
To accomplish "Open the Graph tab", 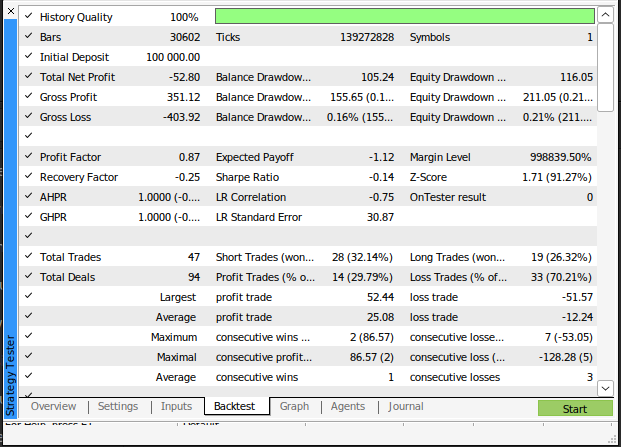I will [x=294, y=406].
